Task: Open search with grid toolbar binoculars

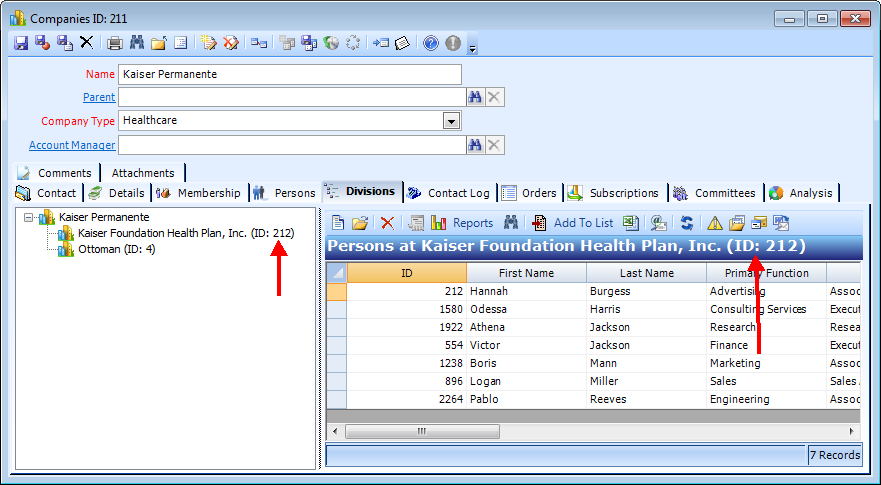Action: tap(510, 223)
